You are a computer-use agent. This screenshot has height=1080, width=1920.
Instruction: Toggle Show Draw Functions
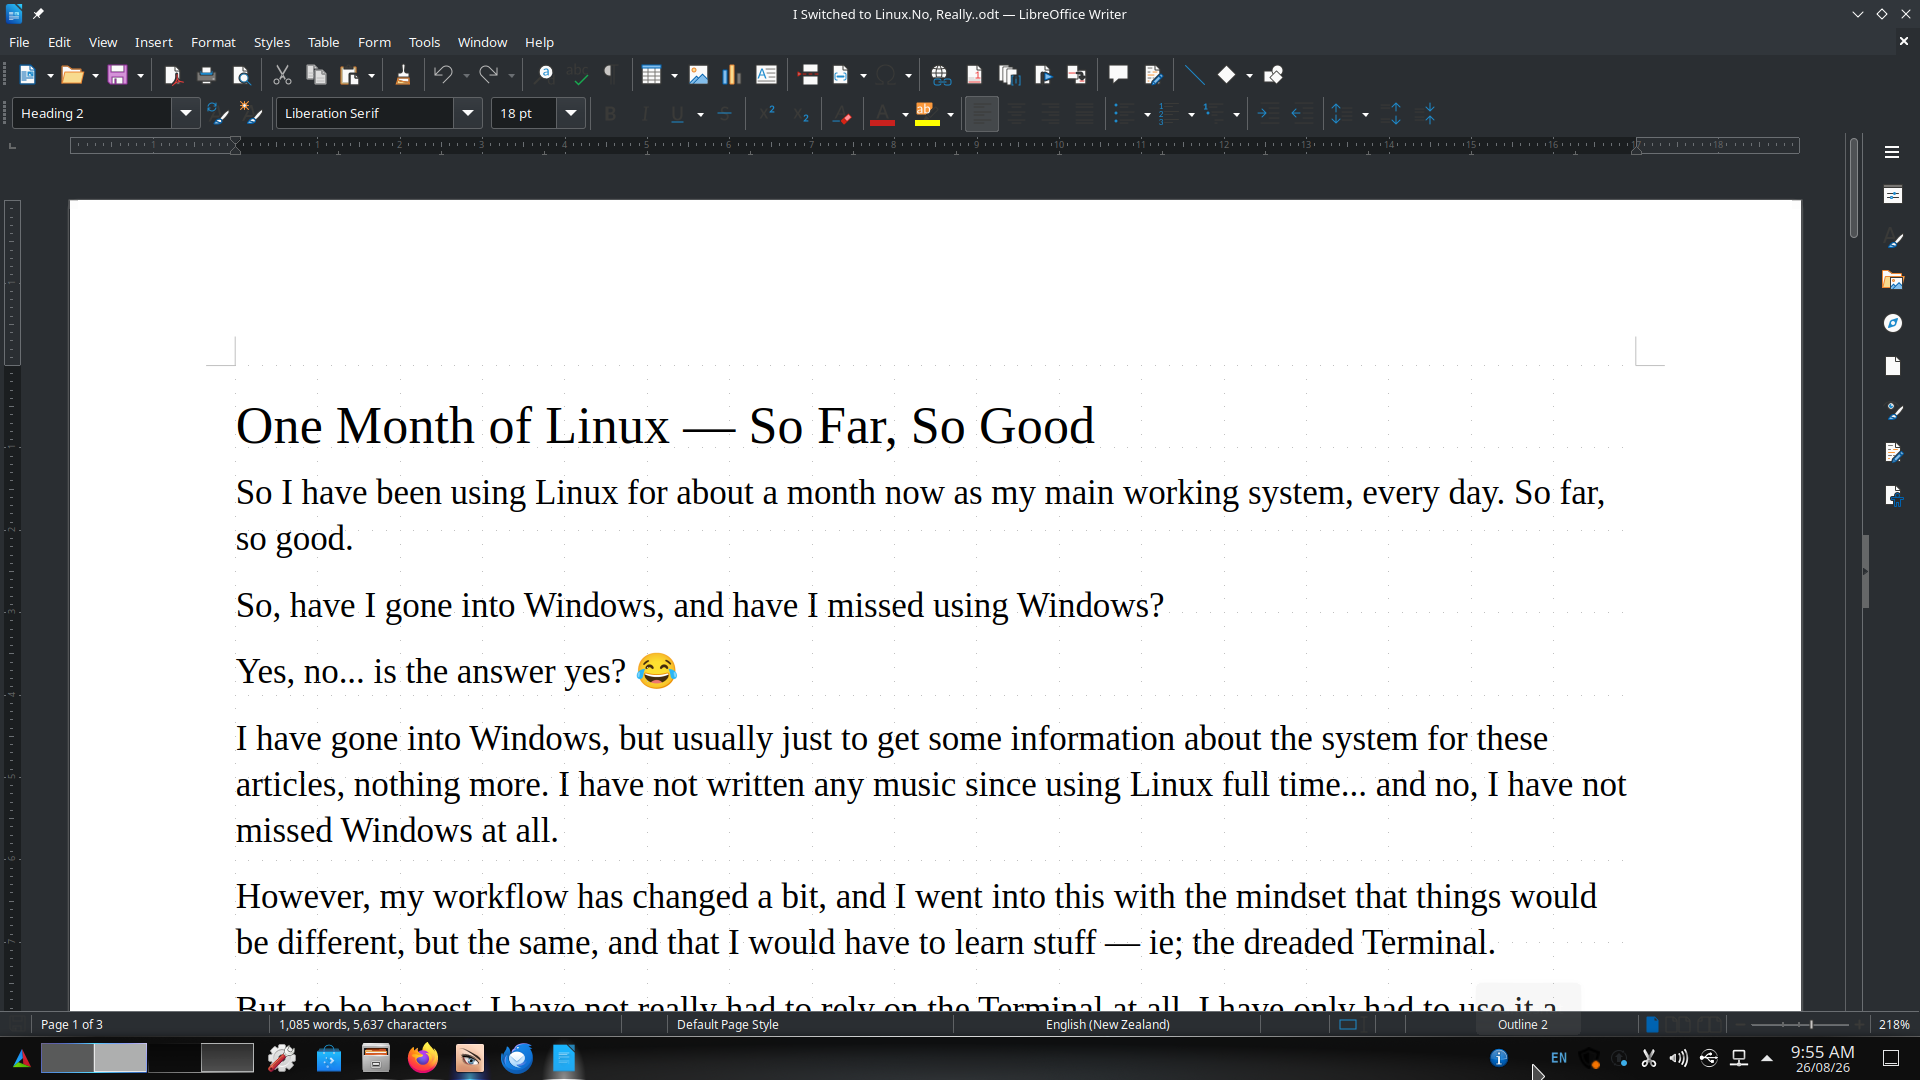[1273, 75]
